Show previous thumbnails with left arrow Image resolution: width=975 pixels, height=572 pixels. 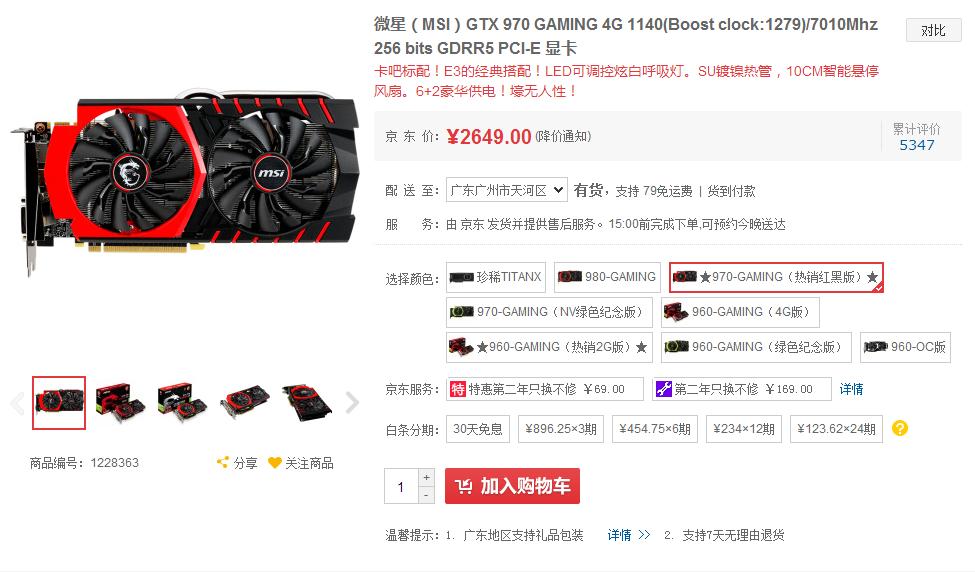pyautogui.click(x=17, y=403)
